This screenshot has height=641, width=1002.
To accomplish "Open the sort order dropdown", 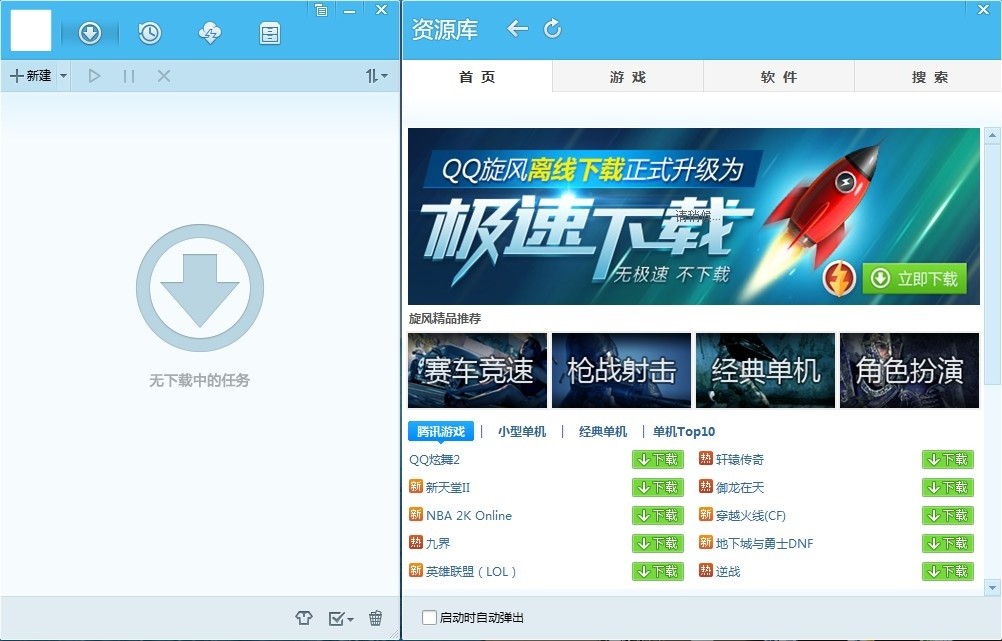I will tap(375, 75).
